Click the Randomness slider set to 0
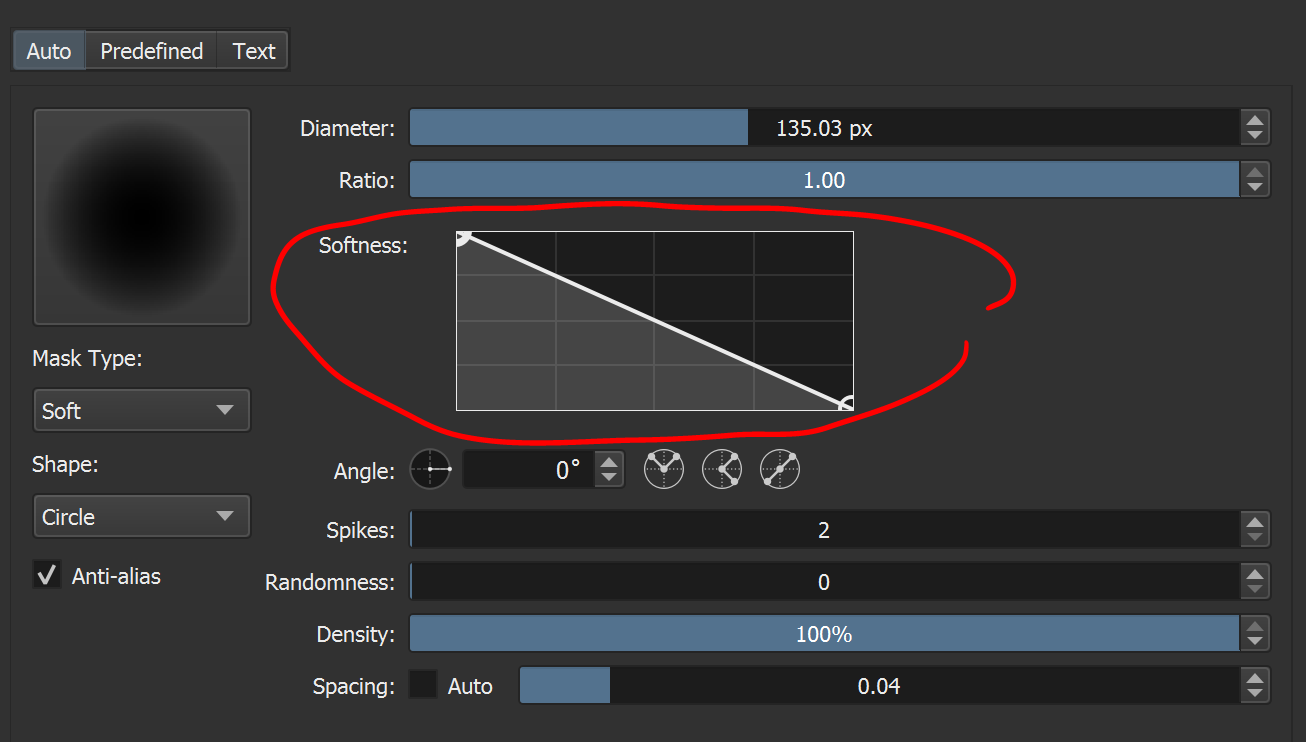 coord(825,582)
